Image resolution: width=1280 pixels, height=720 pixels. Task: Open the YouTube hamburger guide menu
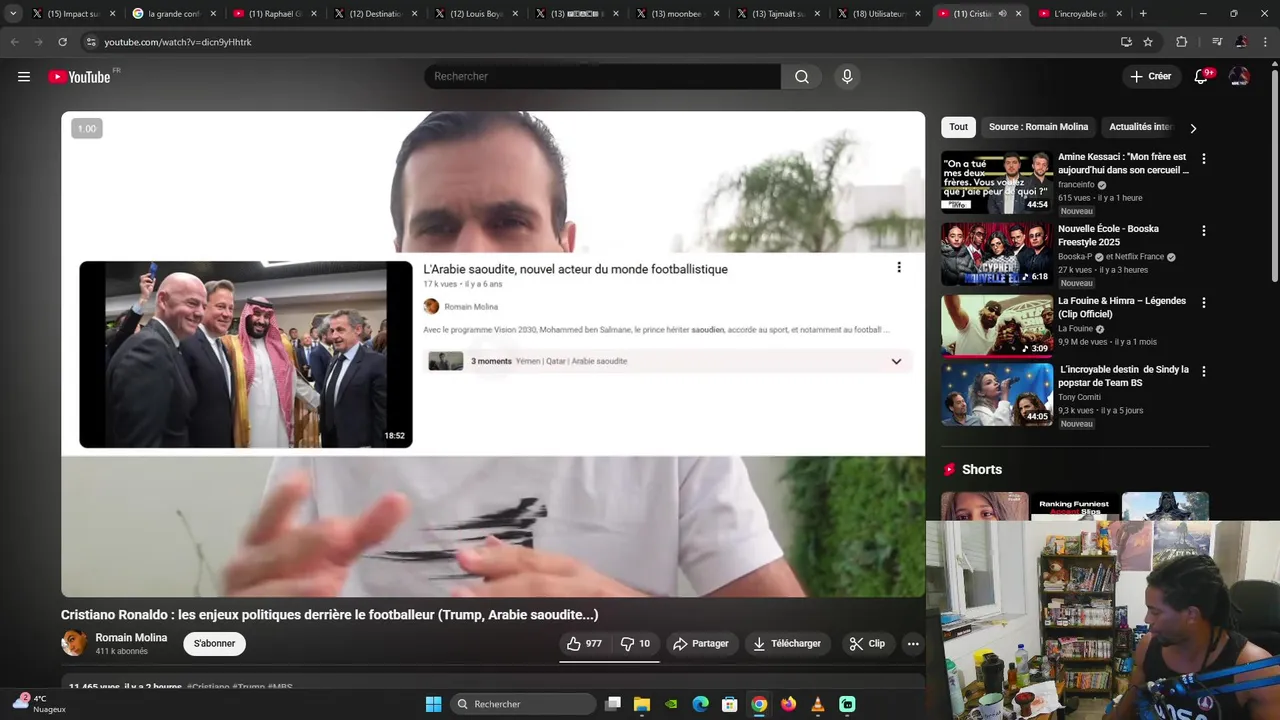click(24, 77)
